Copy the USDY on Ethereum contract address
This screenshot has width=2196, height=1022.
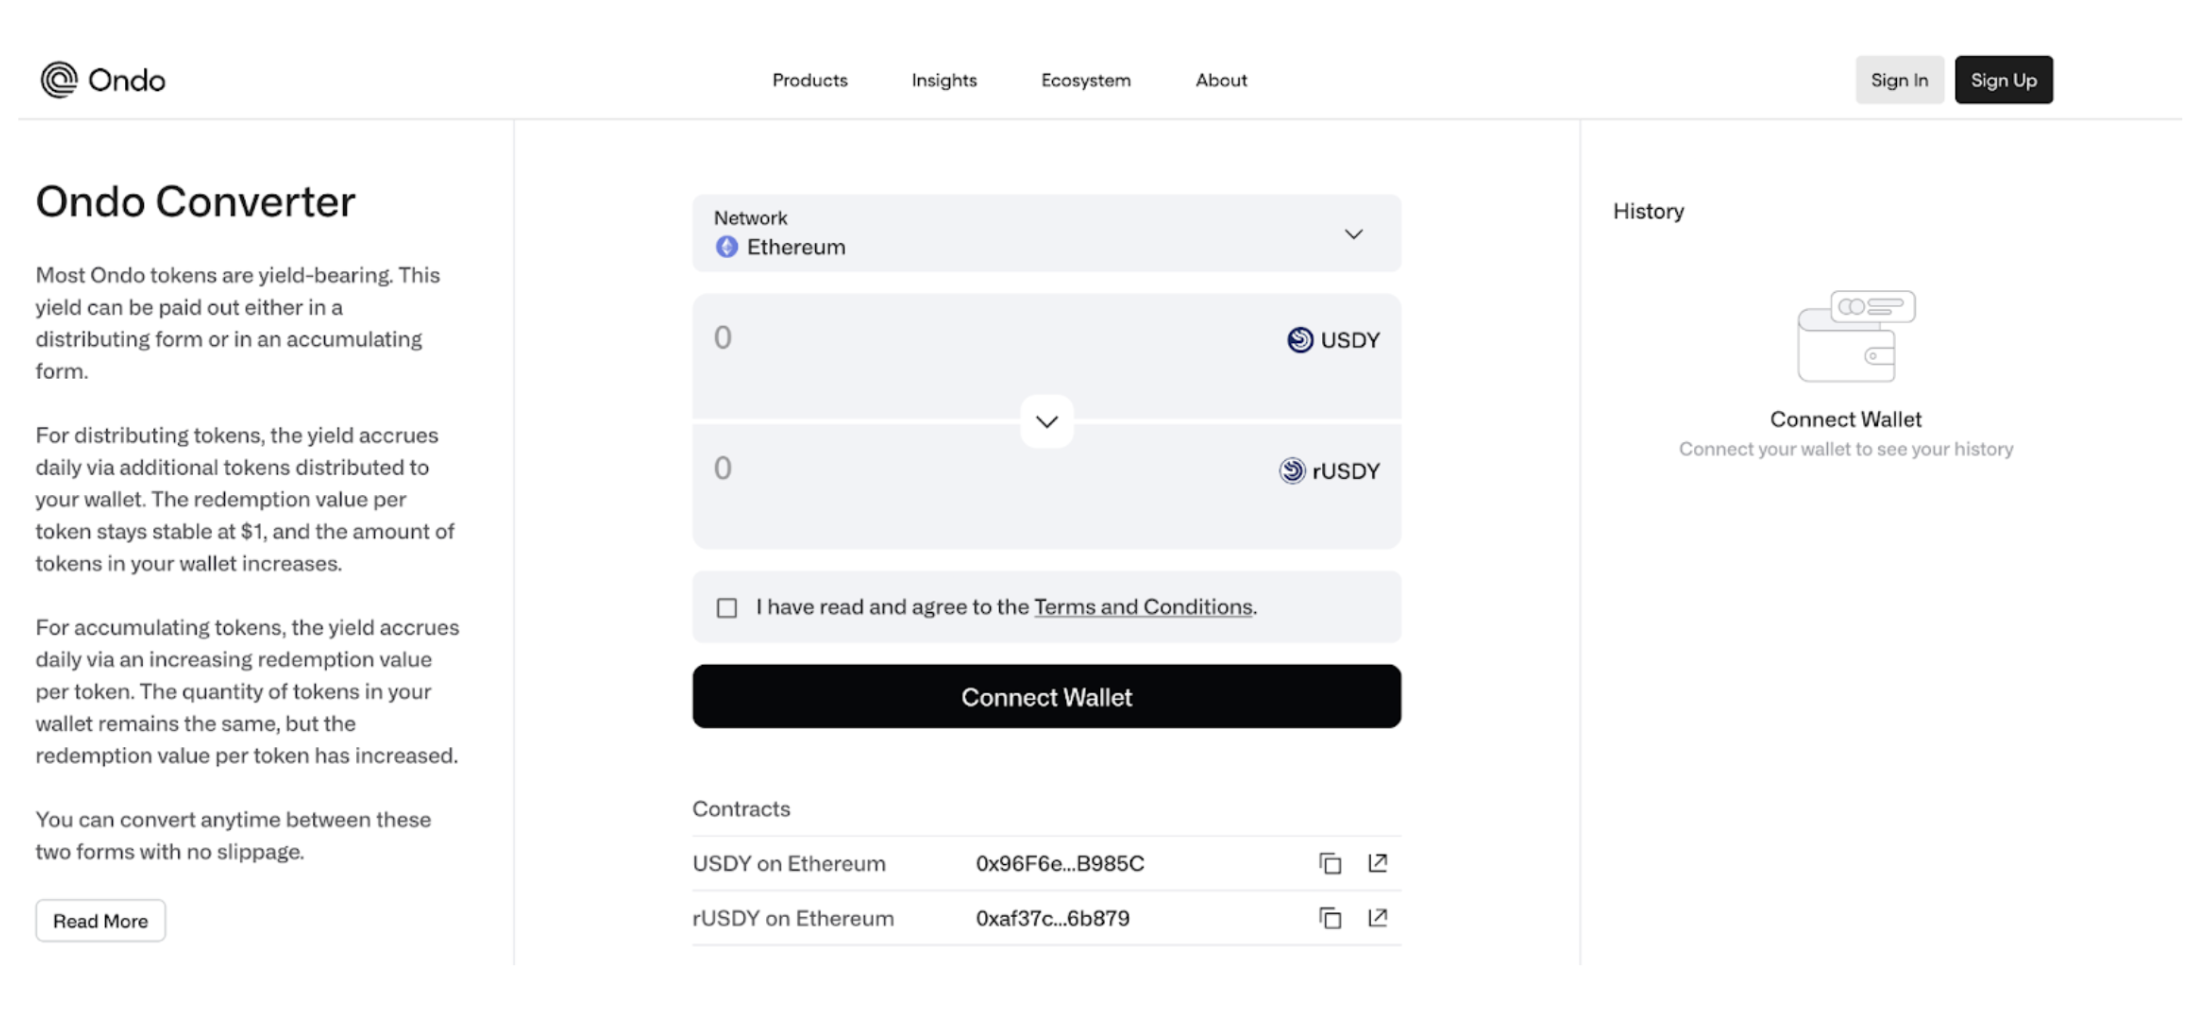(x=1329, y=863)
